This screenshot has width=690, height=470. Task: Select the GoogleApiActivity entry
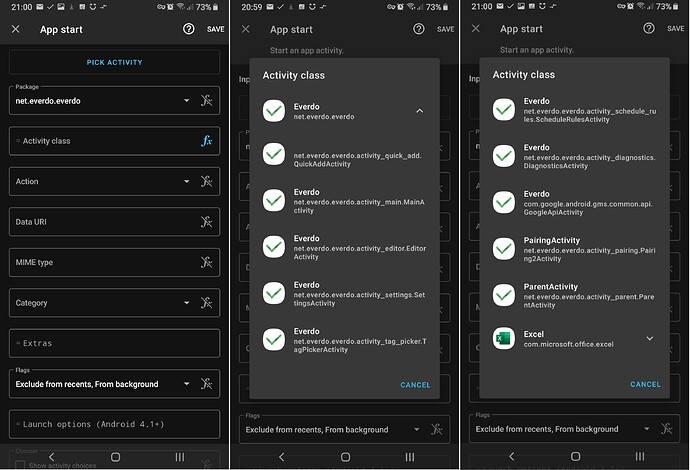(574, 202)
